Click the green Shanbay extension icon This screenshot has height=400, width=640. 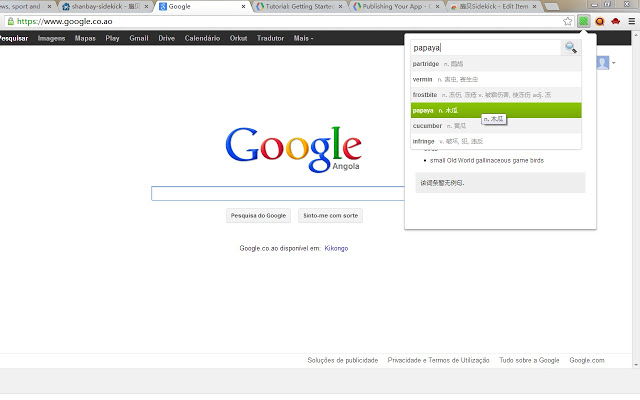pyautogui.click(x=583, y=21)
